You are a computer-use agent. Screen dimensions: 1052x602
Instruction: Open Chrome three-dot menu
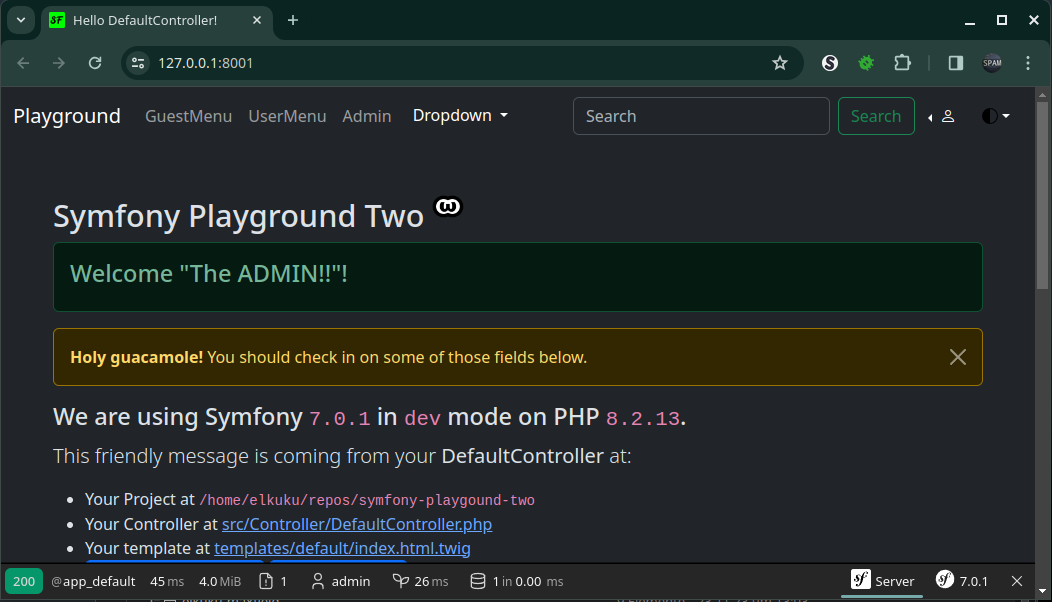(1028, 63)
